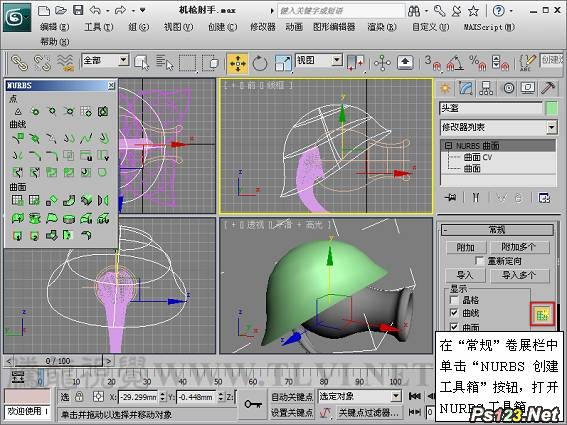Click the Configure Modifier Sets icon

click(544, 198)
